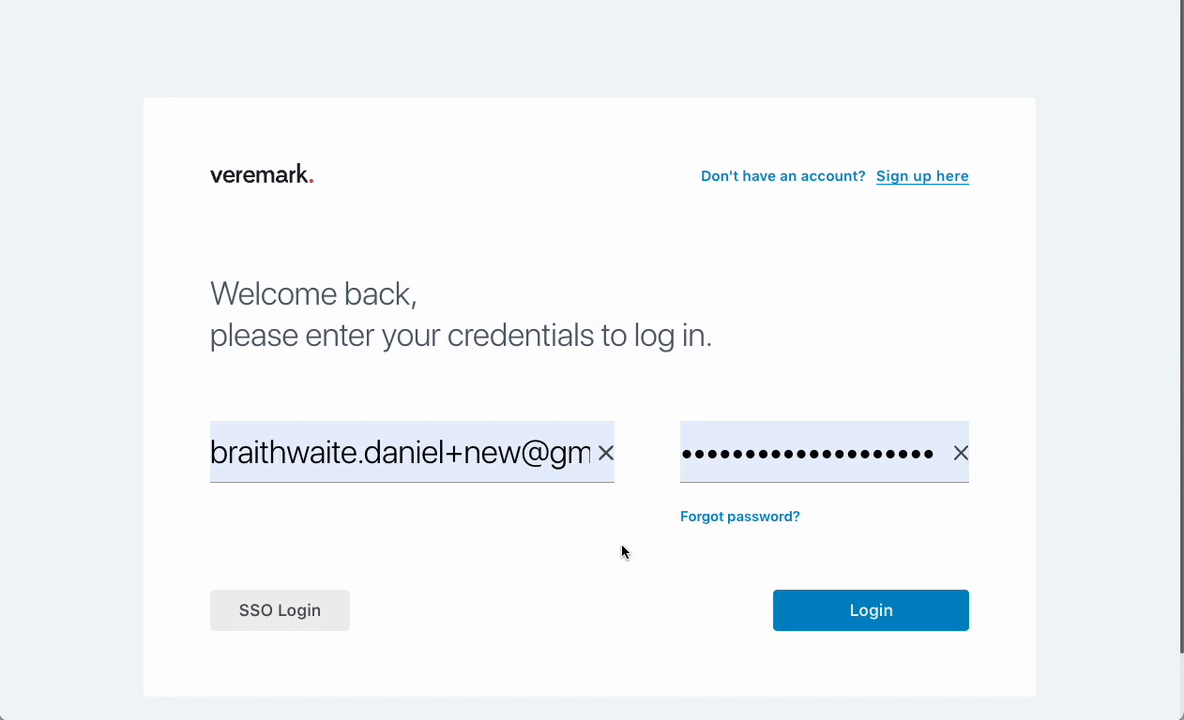Click the "Don't have an account?" text
Image resolution: width=1184 pixels, height=720 pixels.
tap(783, 176)
